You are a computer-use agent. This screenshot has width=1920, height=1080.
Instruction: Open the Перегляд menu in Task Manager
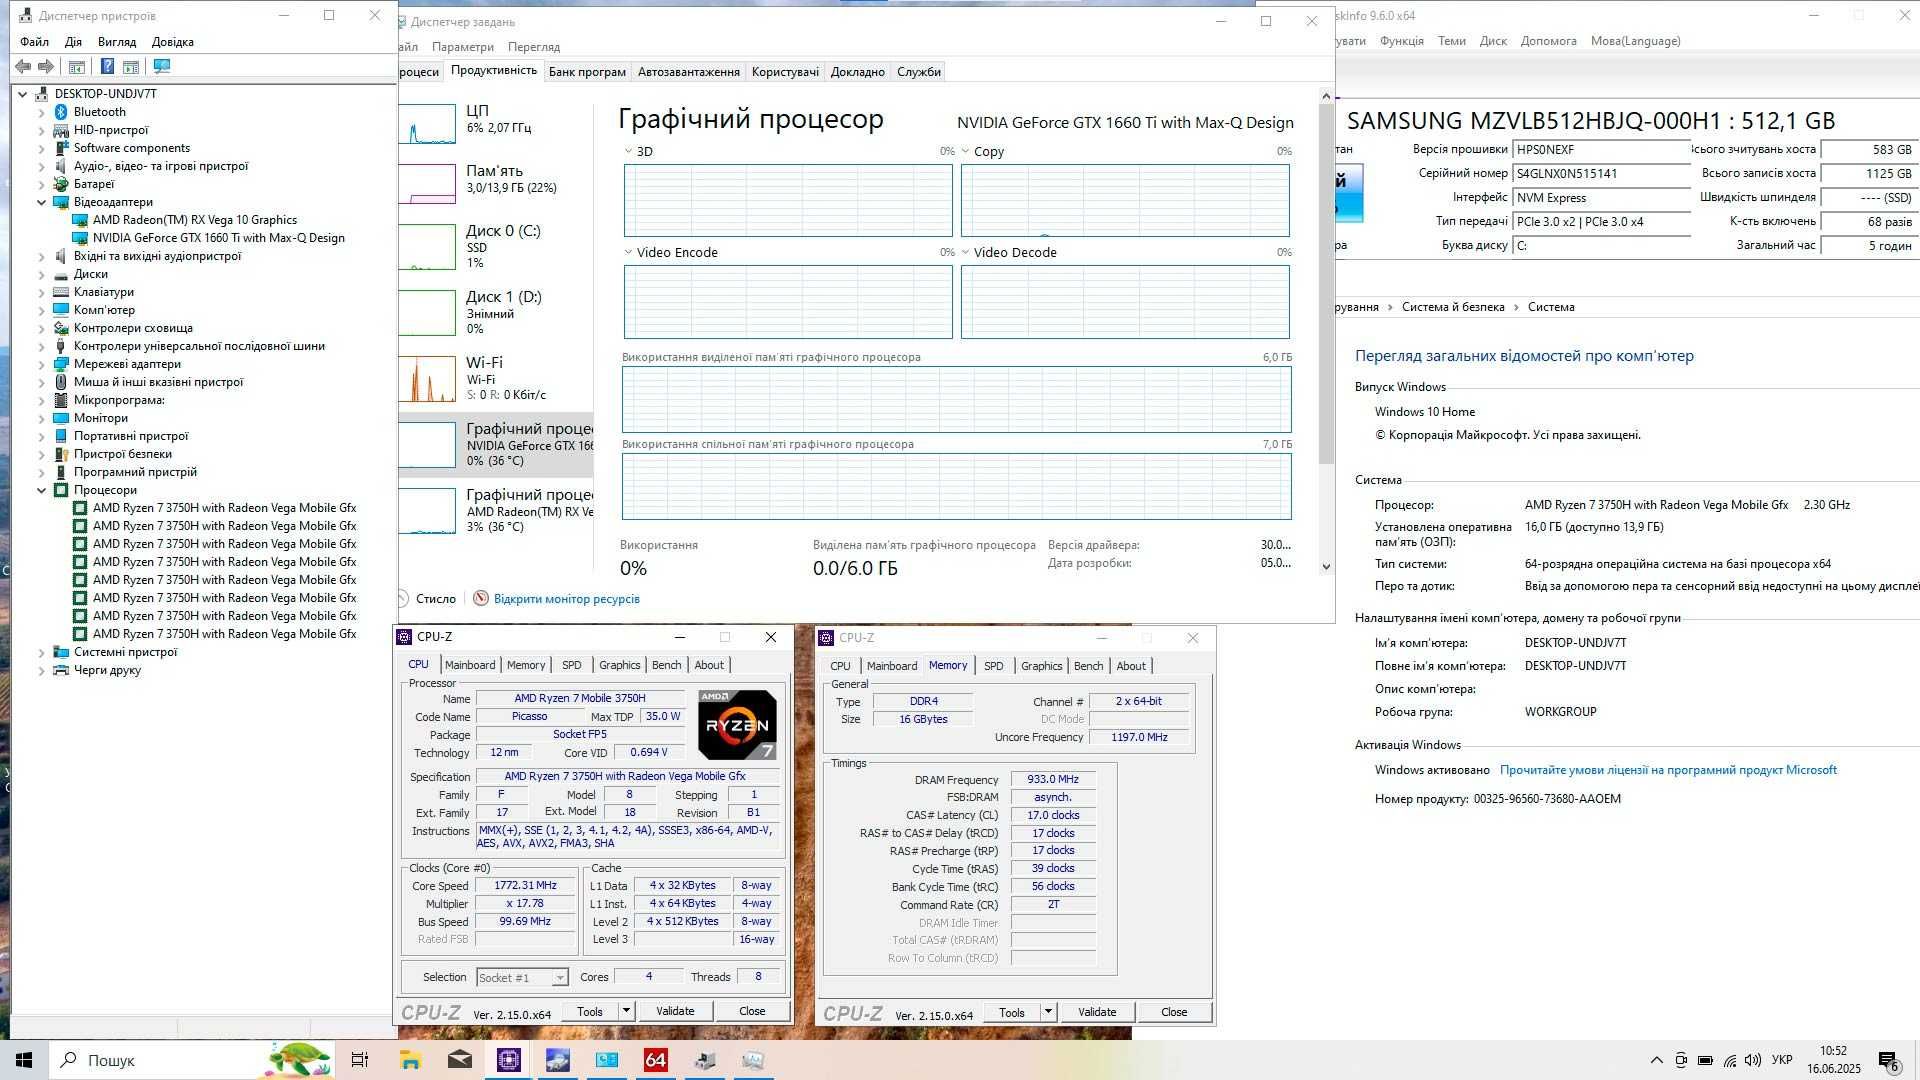534,47
